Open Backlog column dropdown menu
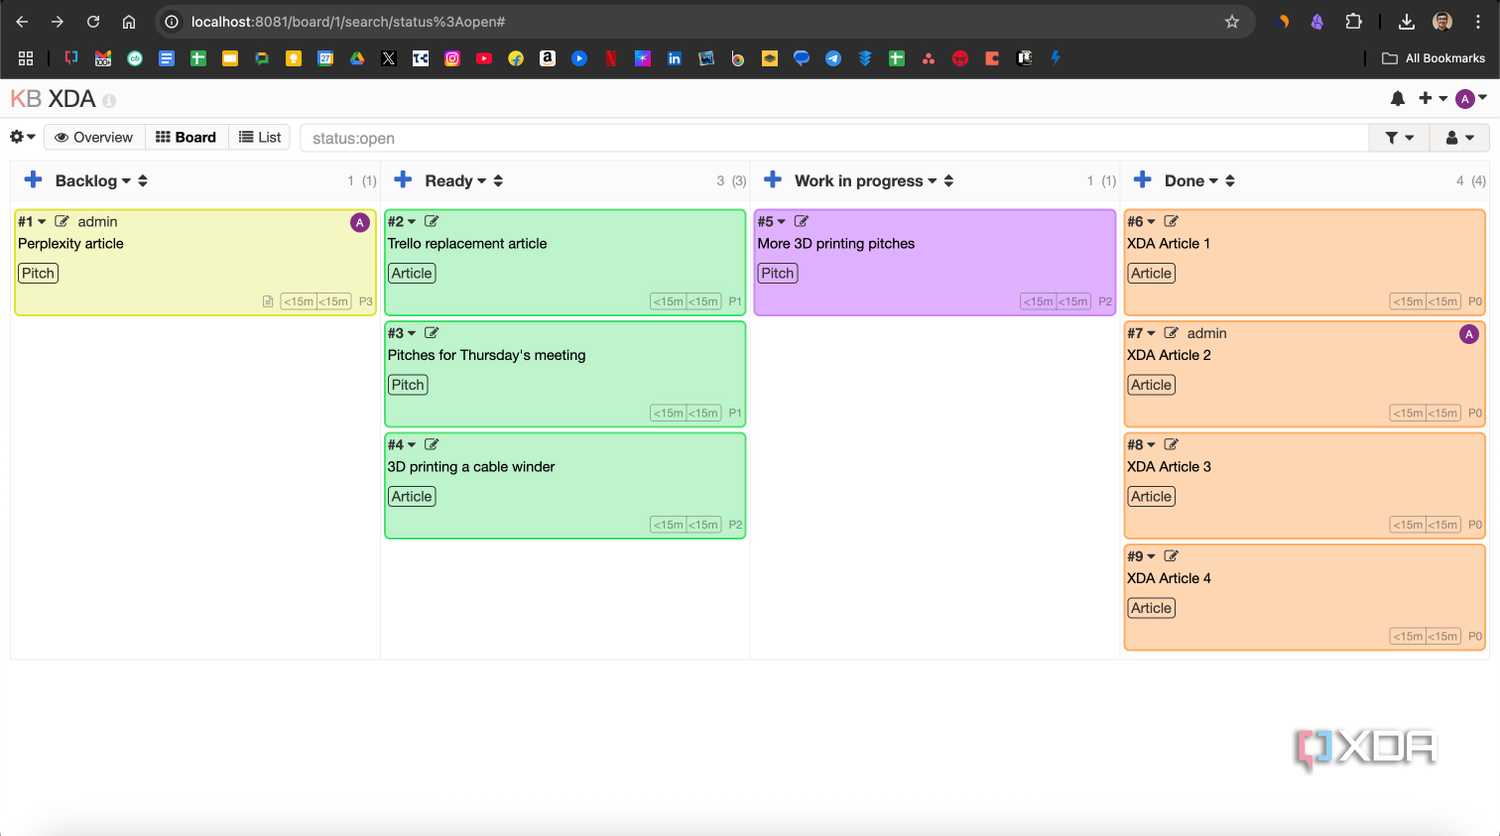 point(93,181)
